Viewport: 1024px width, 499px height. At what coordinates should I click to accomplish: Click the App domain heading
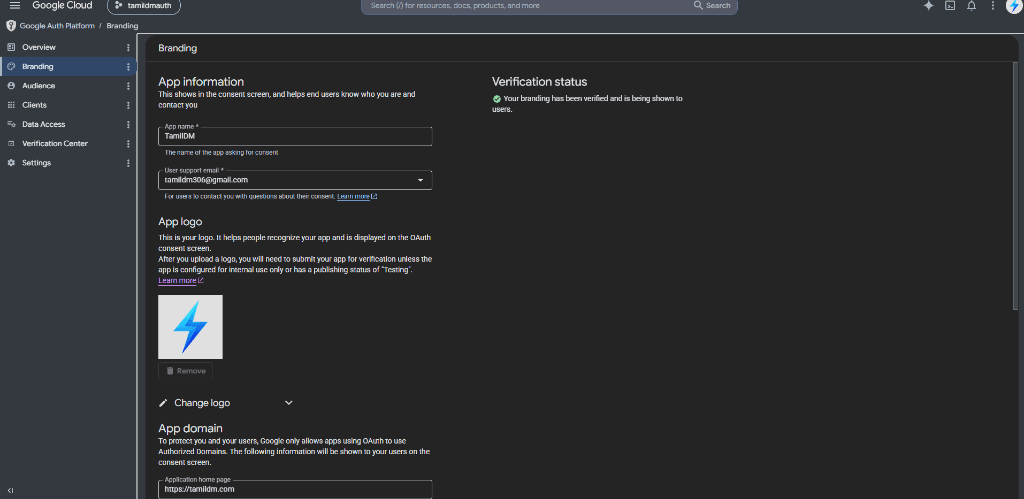pyautogui.click(x=191, y=428)
